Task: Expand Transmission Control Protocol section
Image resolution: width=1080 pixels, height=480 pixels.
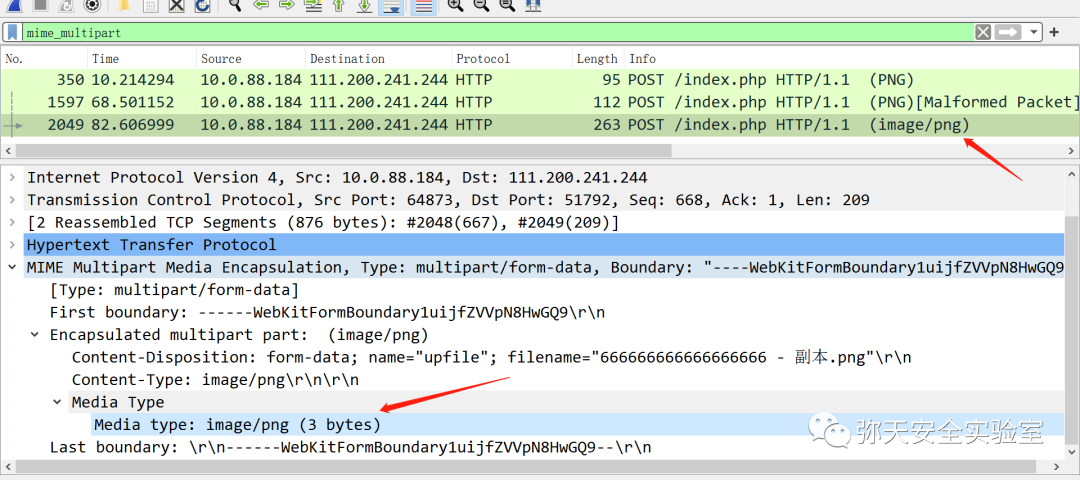Action: tap(12, 200)
